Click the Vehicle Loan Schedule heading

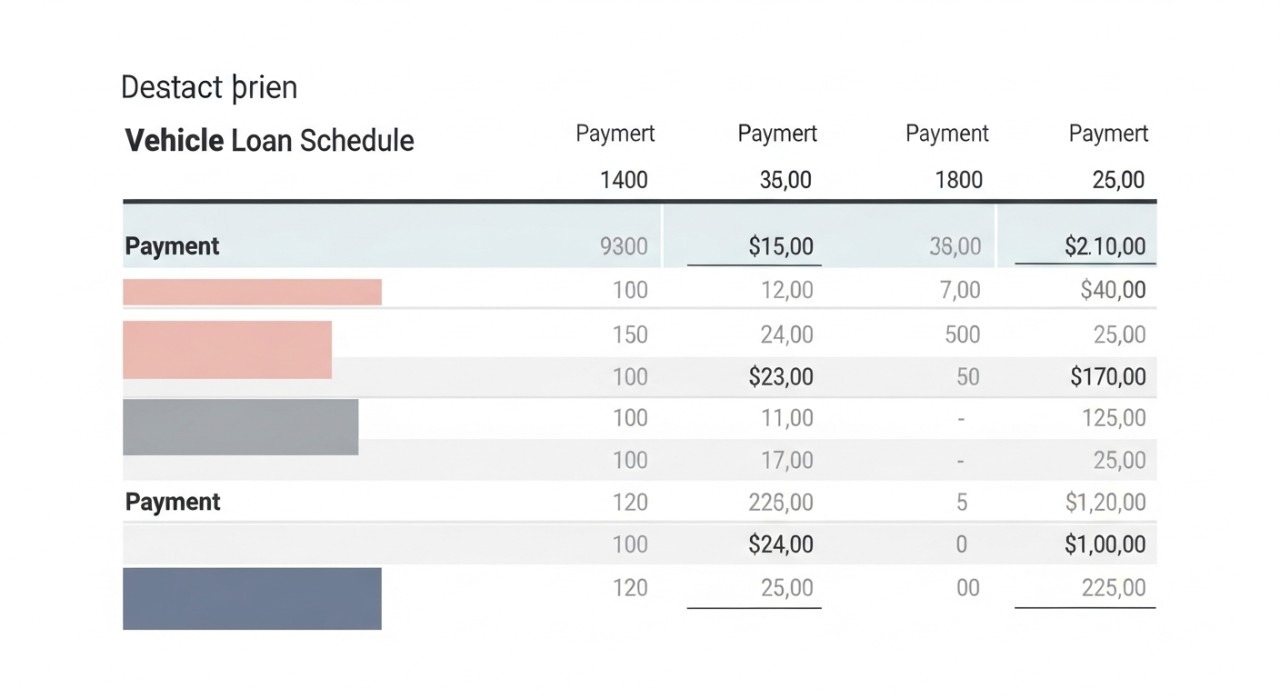point(269,140)
